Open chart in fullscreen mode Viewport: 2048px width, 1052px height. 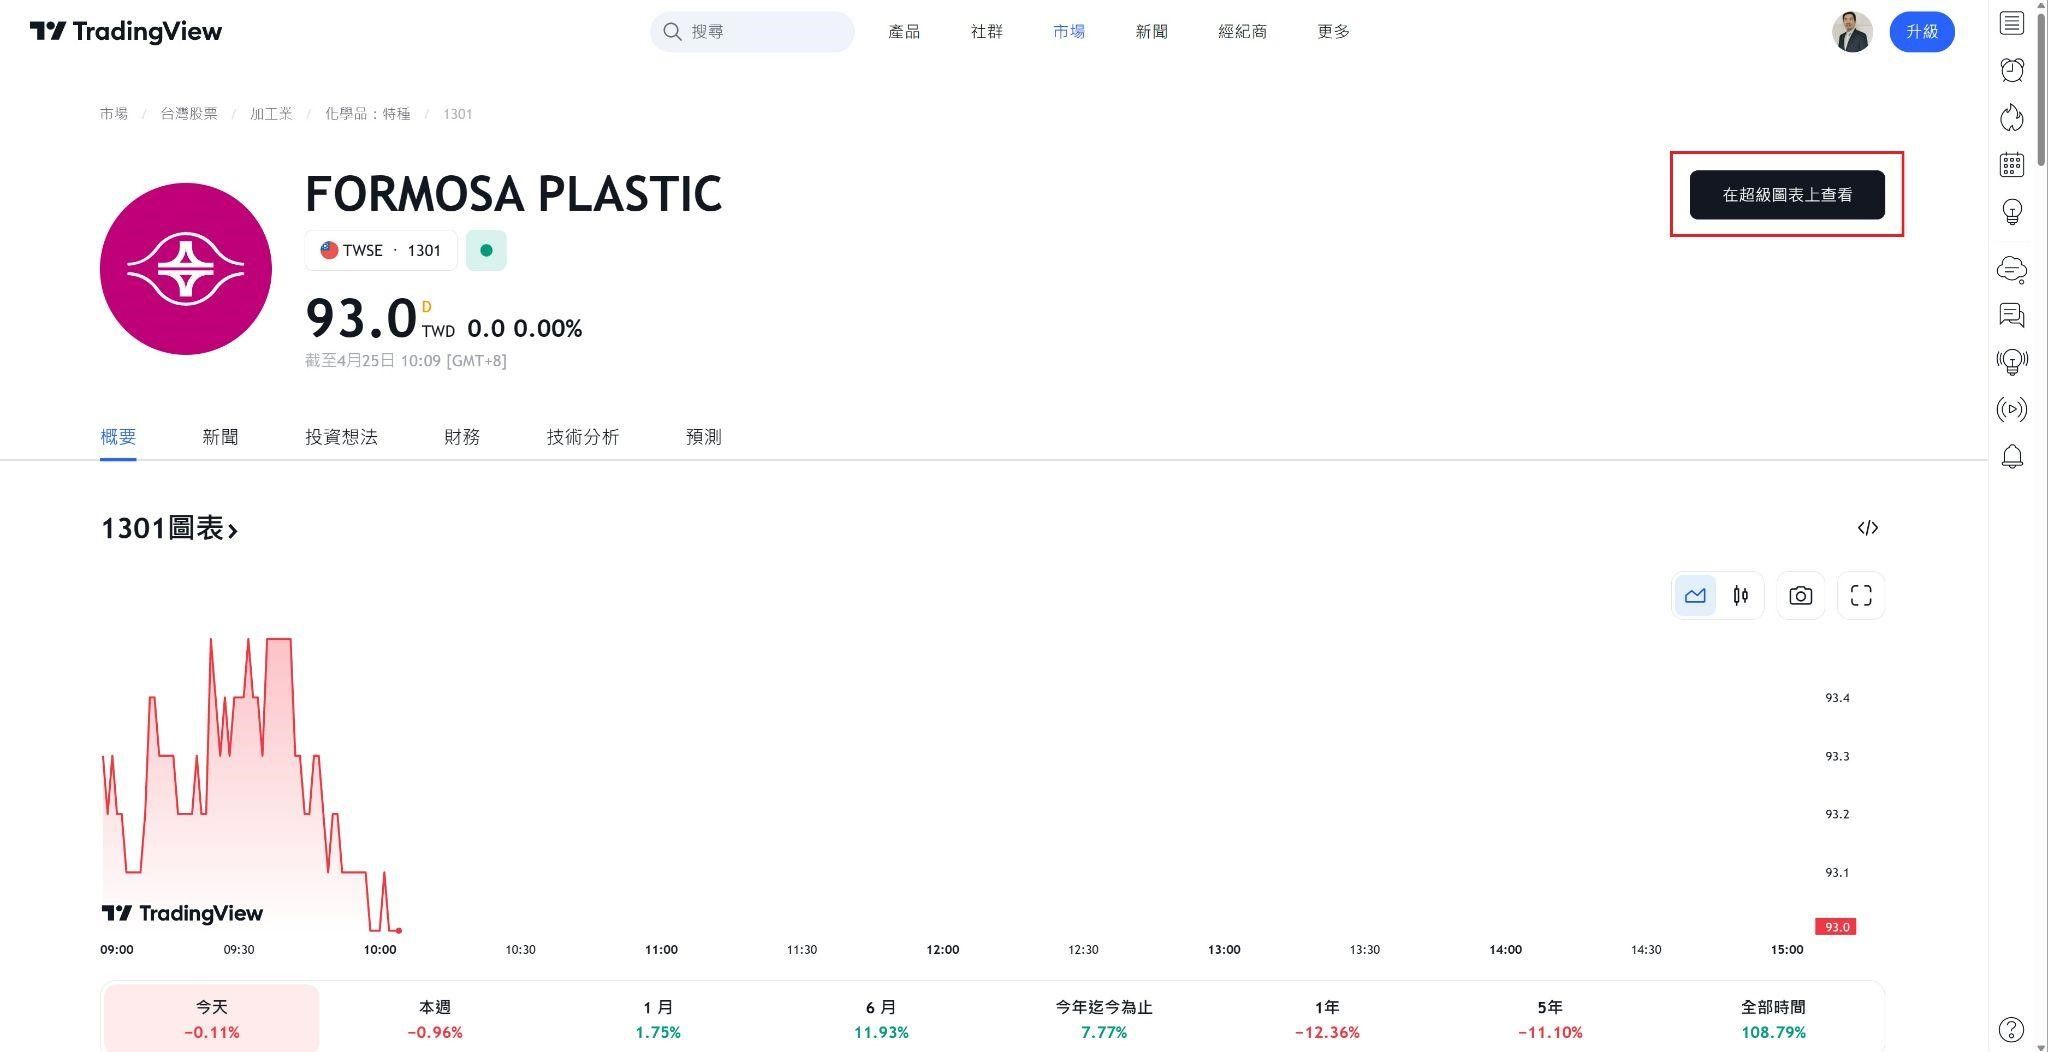pyautogui.click(x=1861, y=596)
